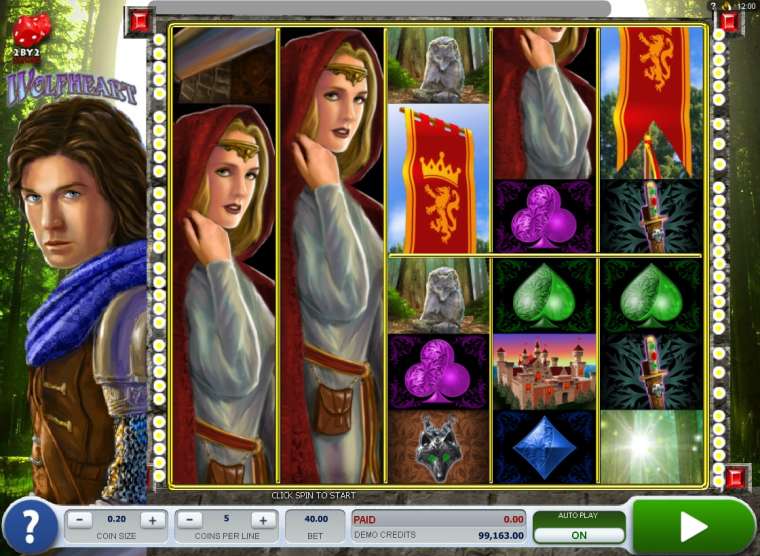The height and width of the screenshot is (556, 760).
Task: Select the silver wolf mask symbol
Action: point(439,447)
